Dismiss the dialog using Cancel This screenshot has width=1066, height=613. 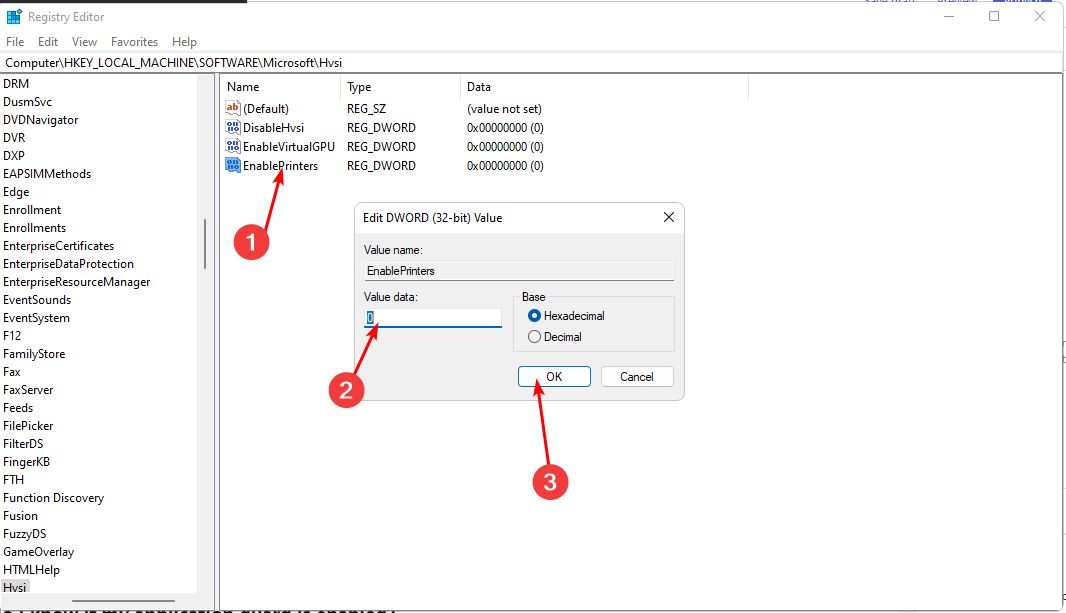tap(637, 376)
